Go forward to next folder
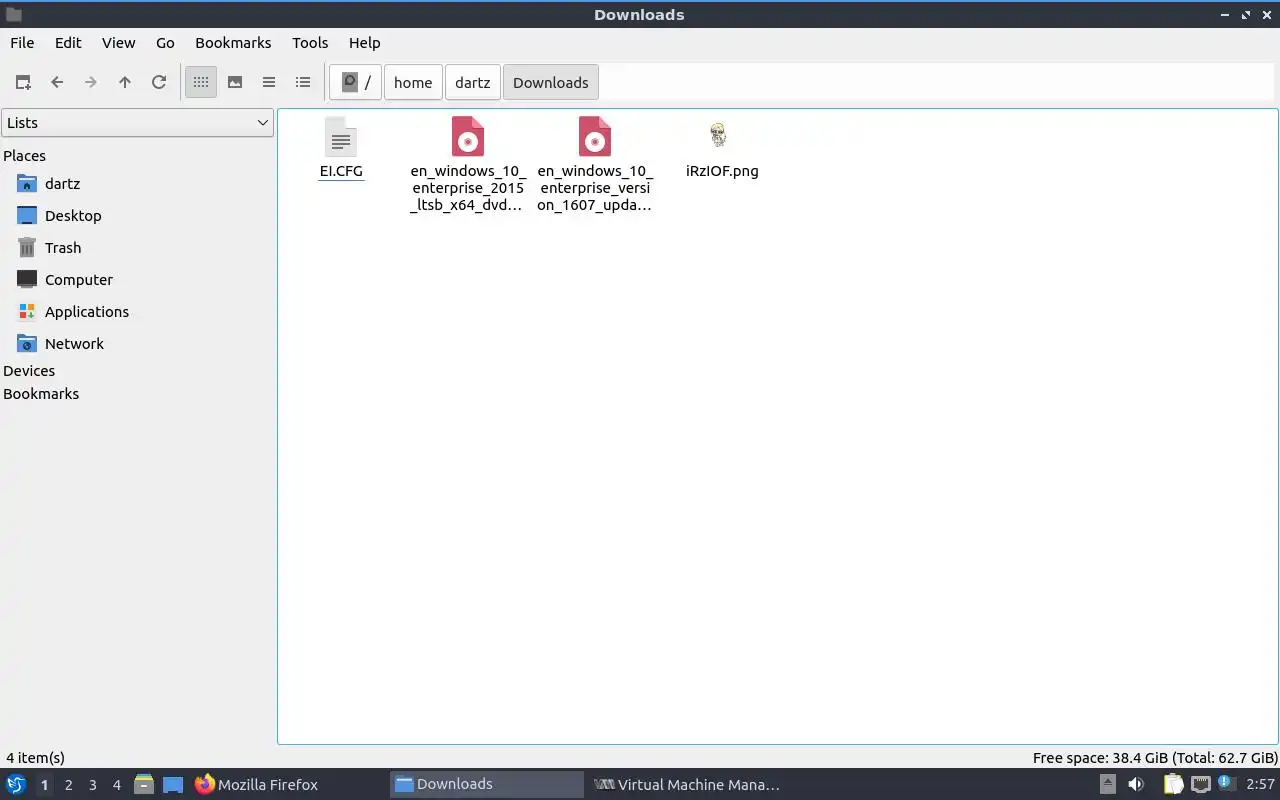The height and width of the screenshot is (800, 1280). tap(91, 82)
